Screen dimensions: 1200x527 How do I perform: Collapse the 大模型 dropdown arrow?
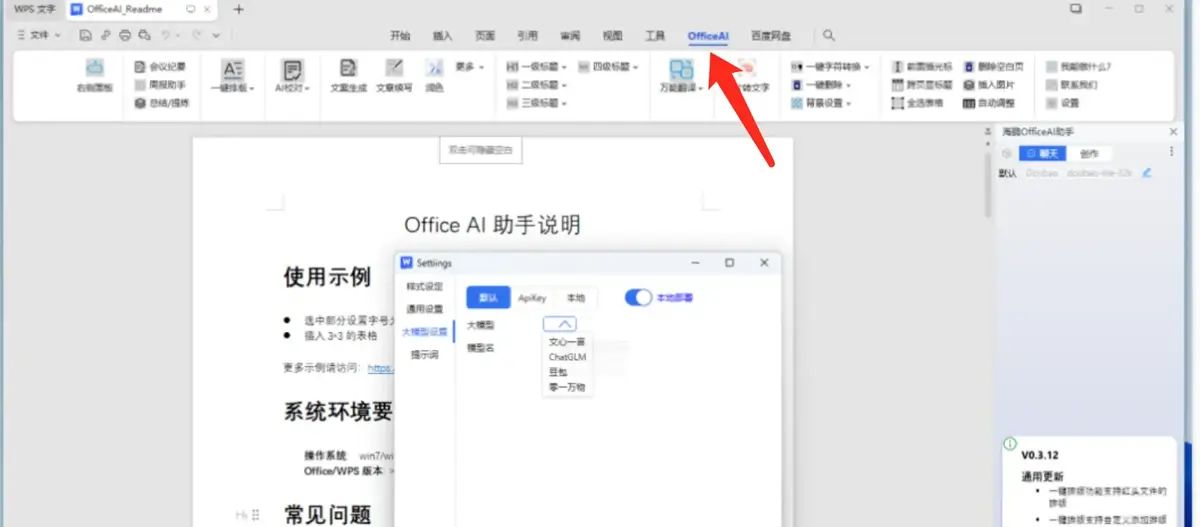click(564, 324)
